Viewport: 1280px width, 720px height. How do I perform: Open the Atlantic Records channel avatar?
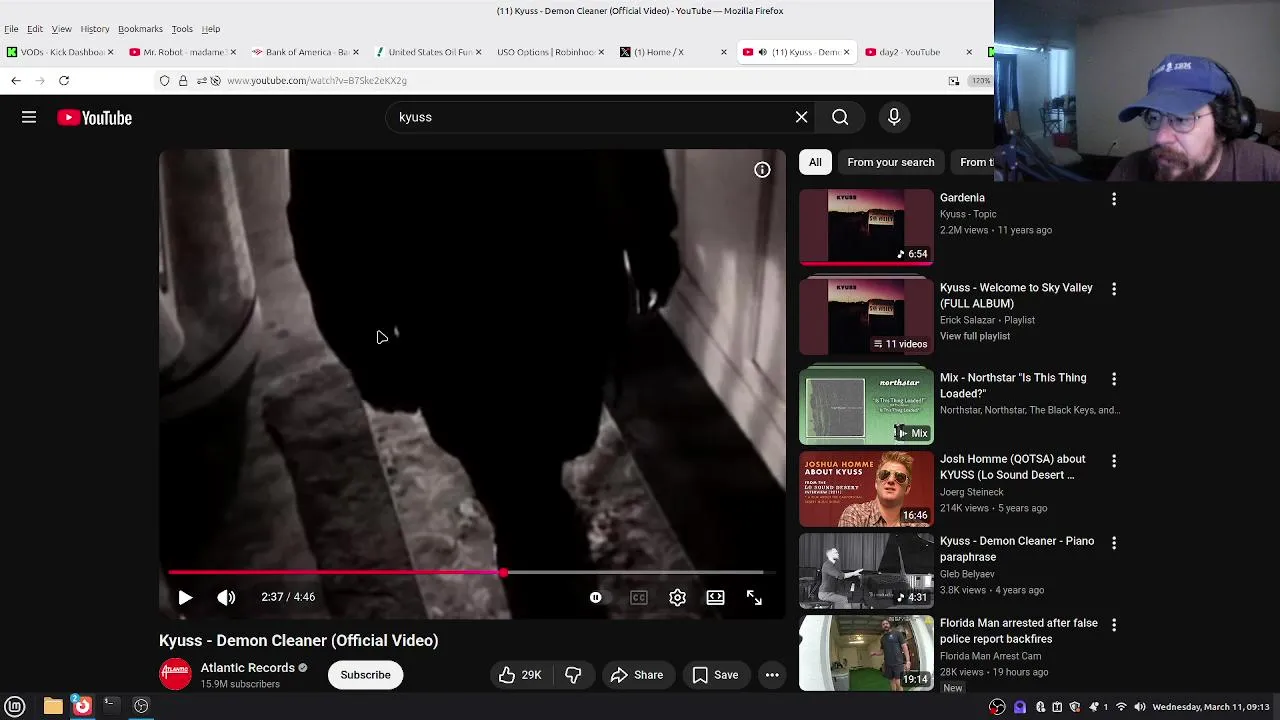coord(175,674)
